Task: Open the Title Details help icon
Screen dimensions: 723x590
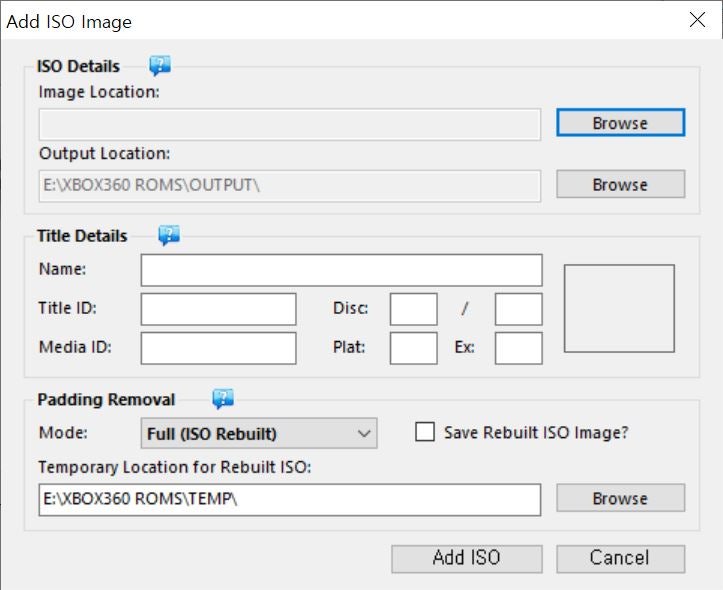Action: coord(169,235)
